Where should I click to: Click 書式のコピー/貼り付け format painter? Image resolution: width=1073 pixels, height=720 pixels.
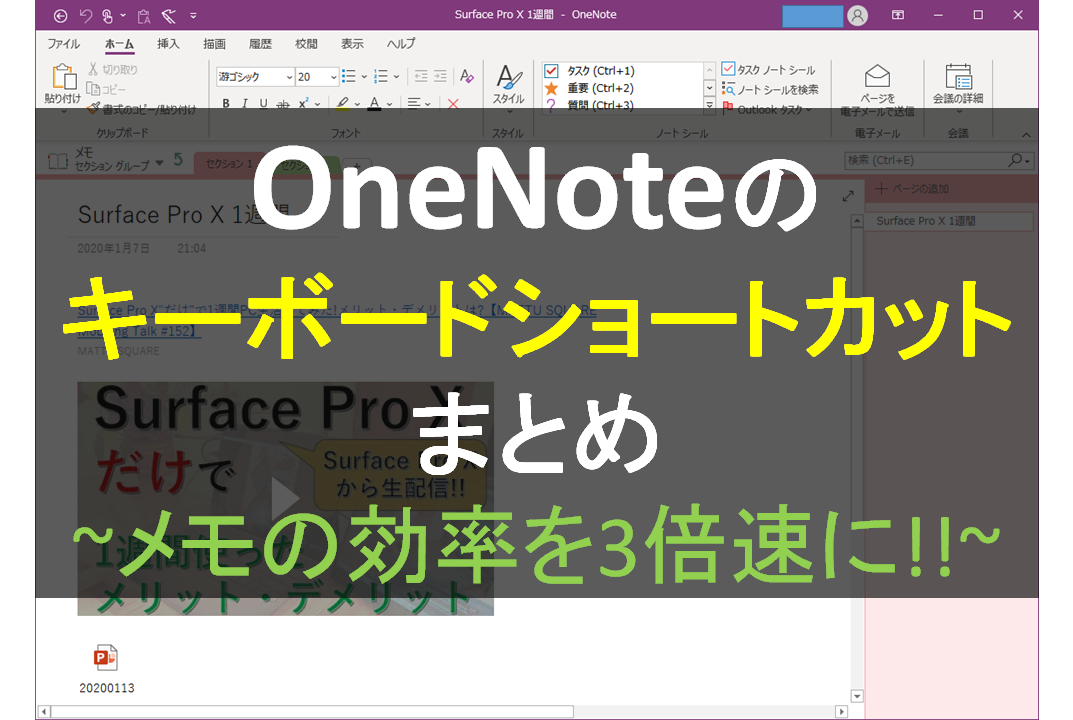click(142, 110)
